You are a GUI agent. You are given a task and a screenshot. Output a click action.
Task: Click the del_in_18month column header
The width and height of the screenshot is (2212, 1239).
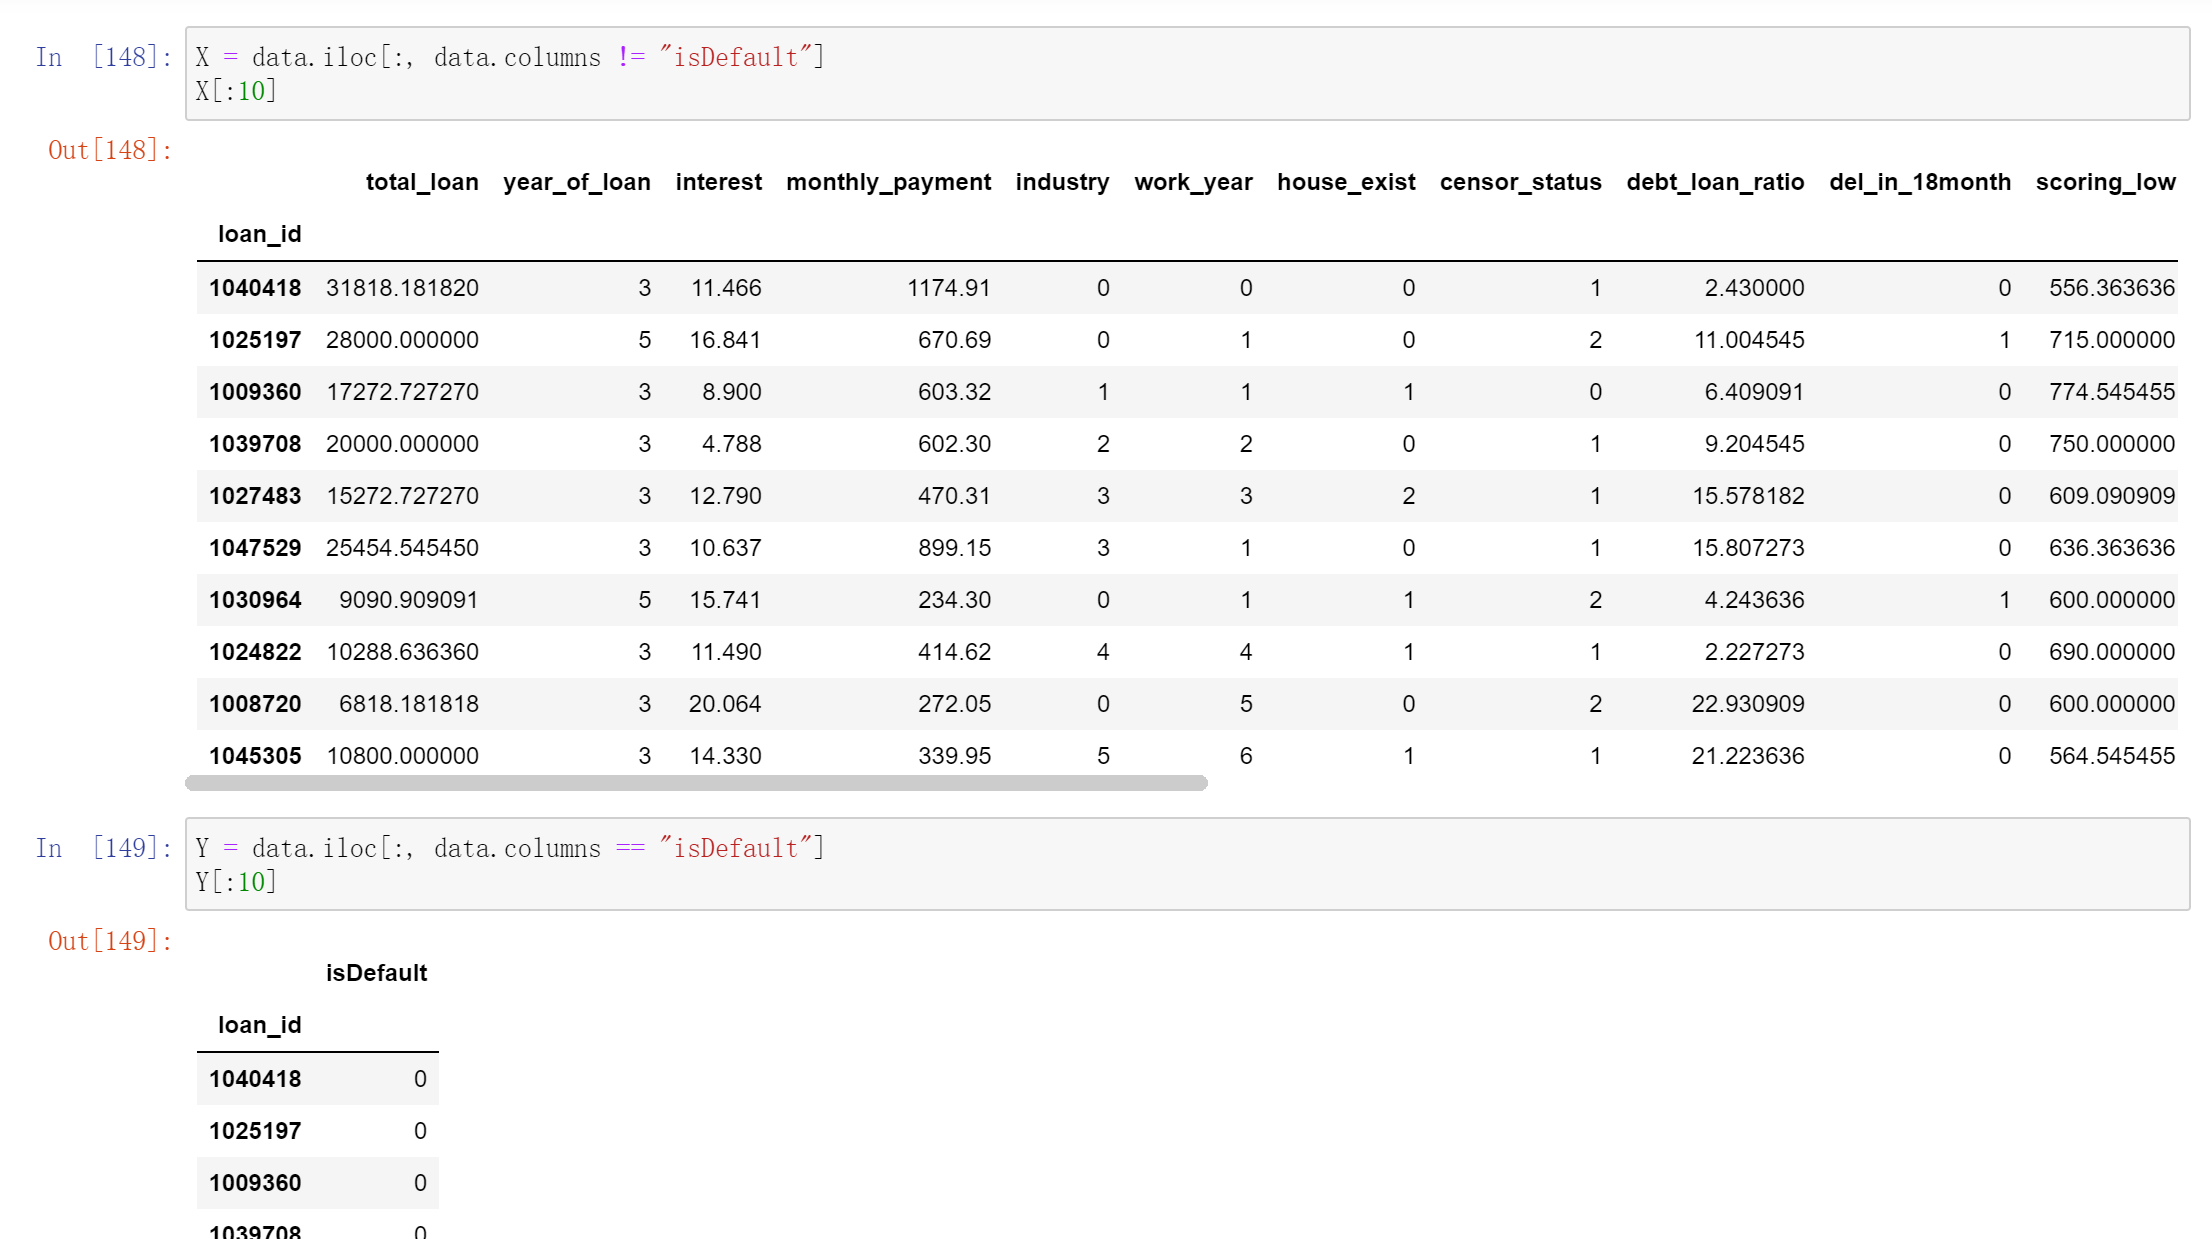(1920, 182)
